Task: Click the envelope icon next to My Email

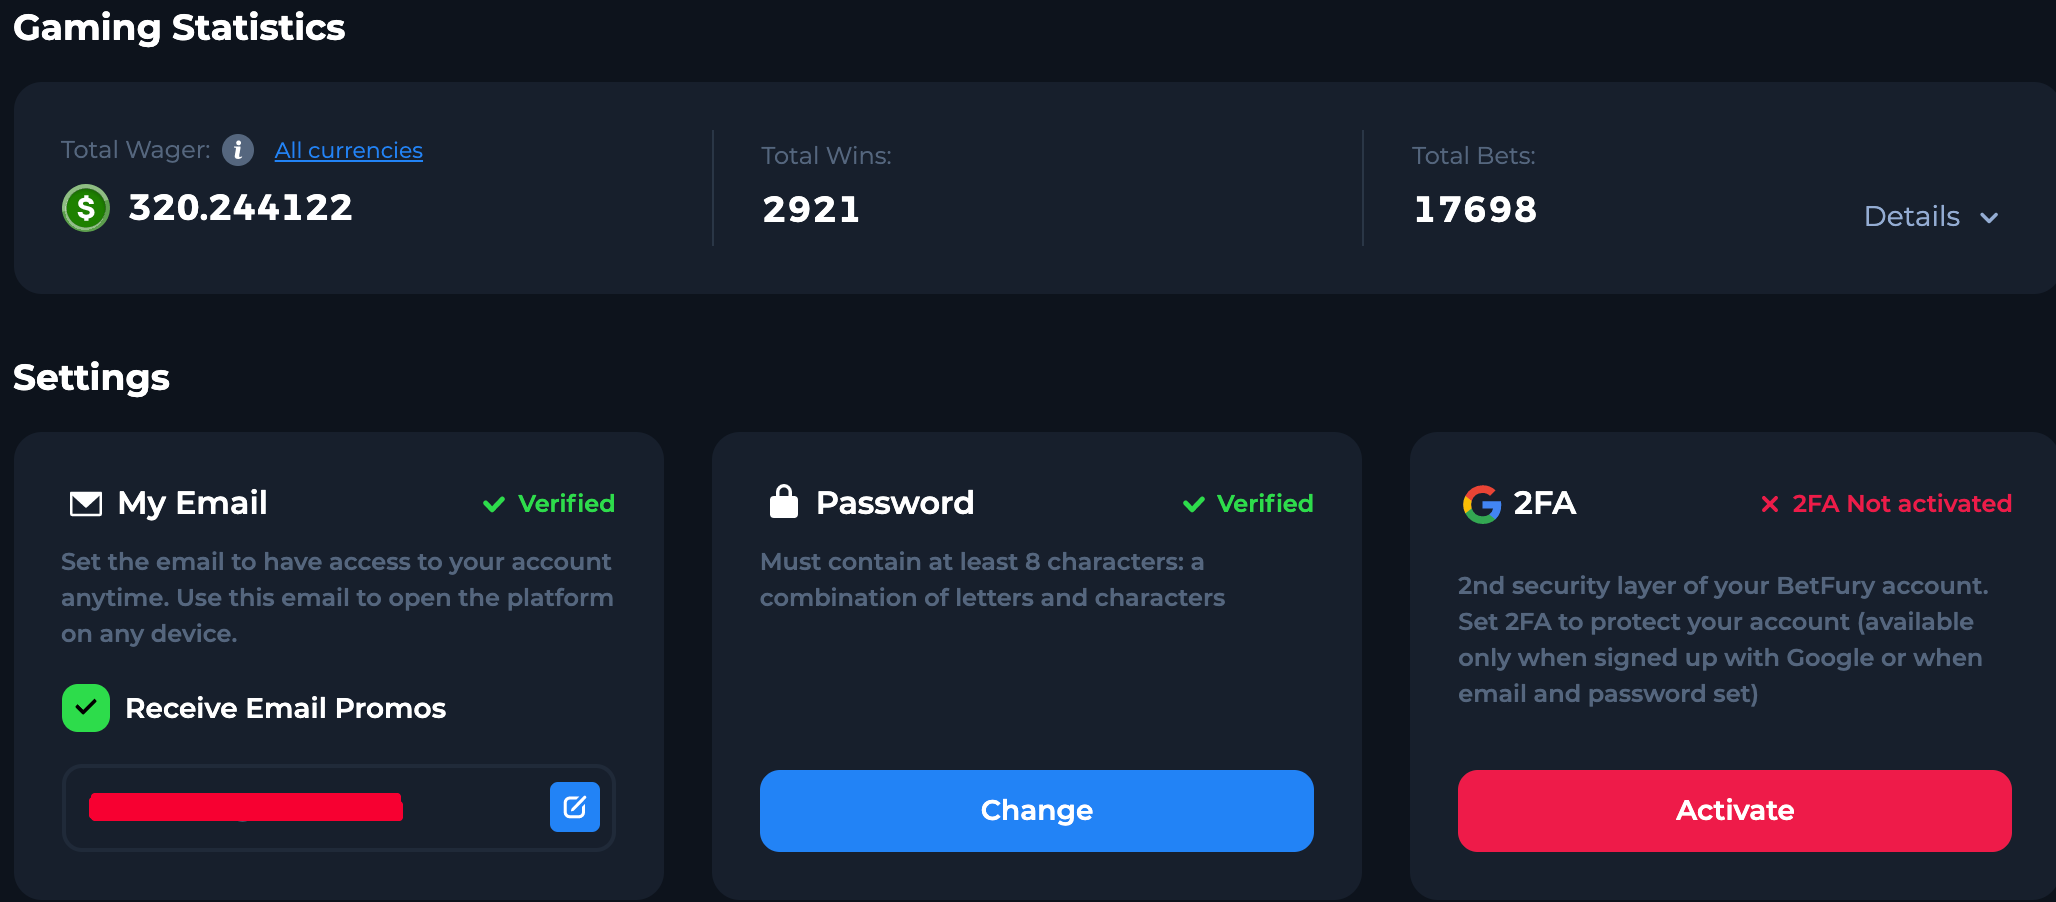Action: point(86,503)
